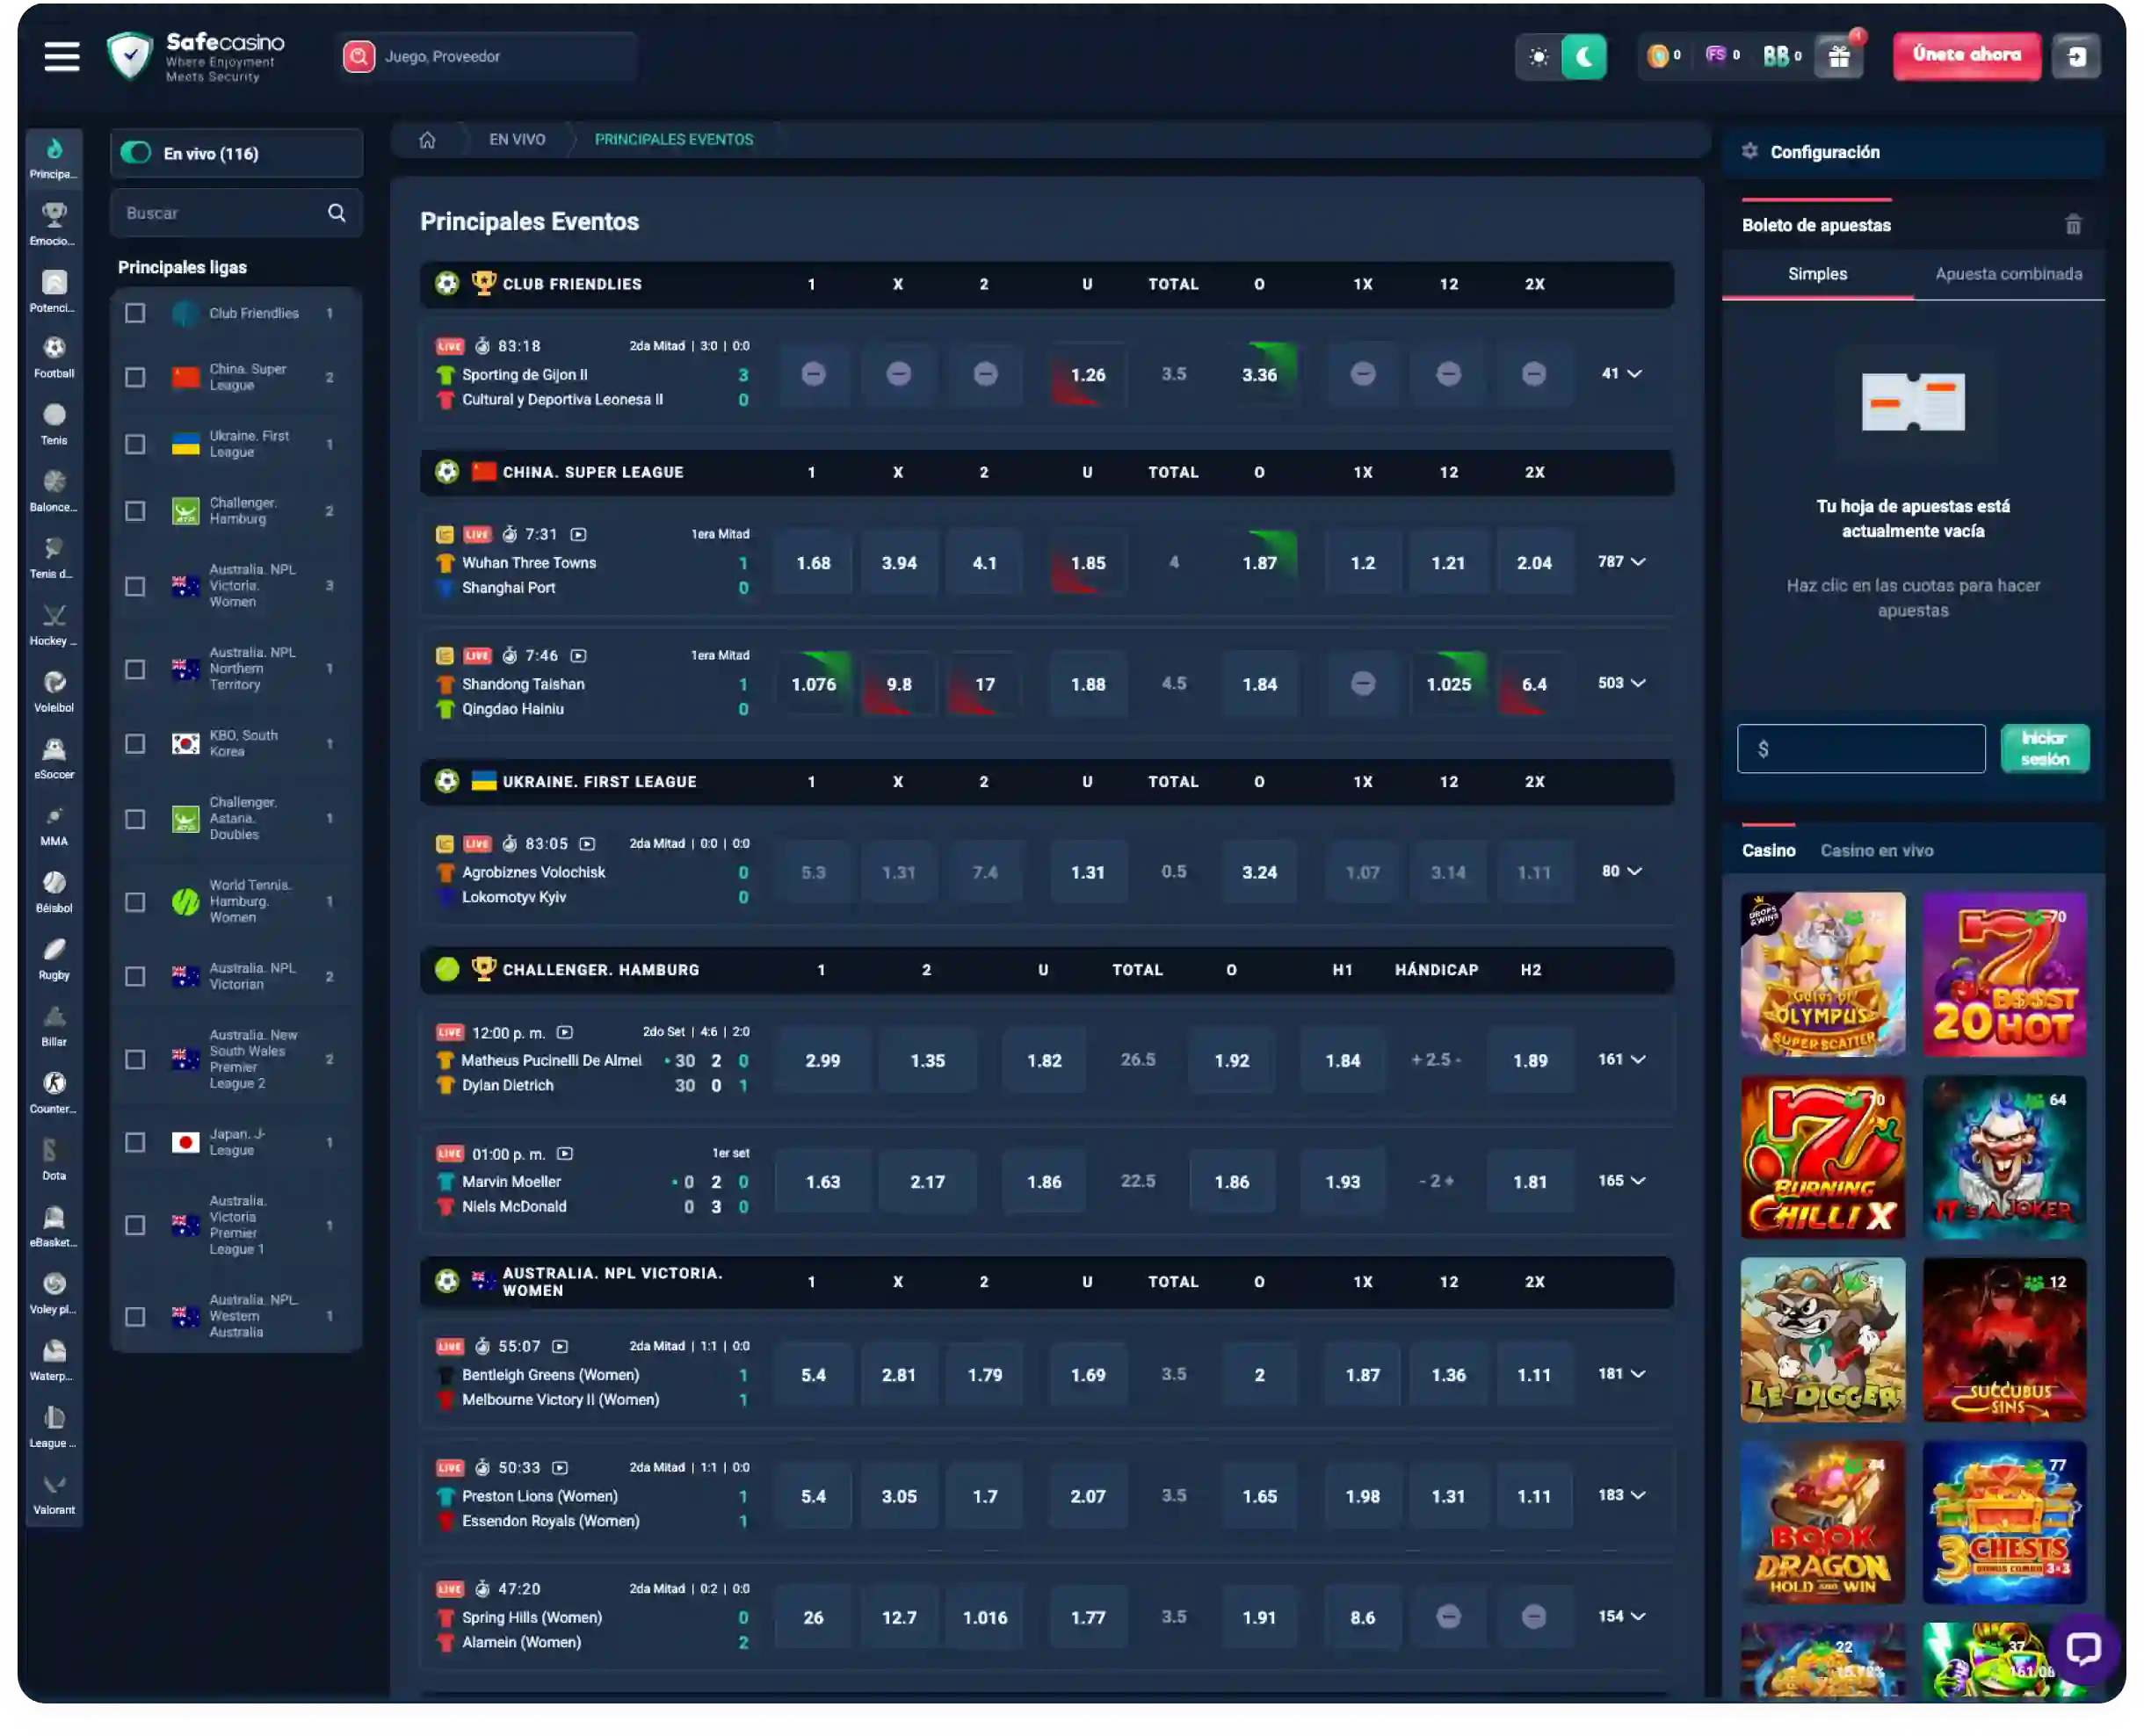2144x1736 pixels.
Task: Toggle the En vivo (116) switch
Action: [136, 153]
